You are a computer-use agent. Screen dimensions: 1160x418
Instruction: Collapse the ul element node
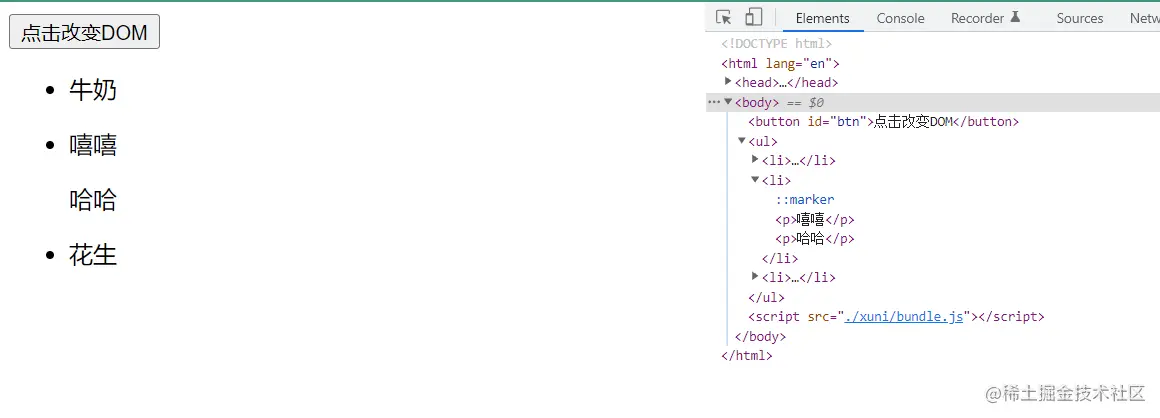pos(742,141)
